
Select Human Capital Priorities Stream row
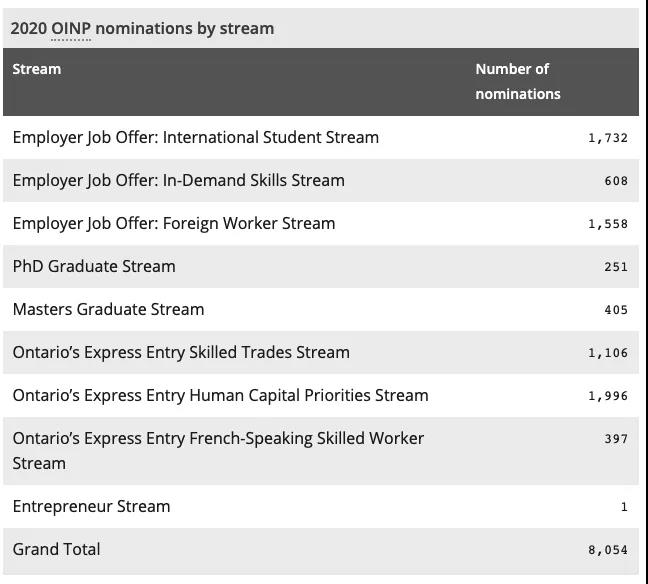(220, 395)
